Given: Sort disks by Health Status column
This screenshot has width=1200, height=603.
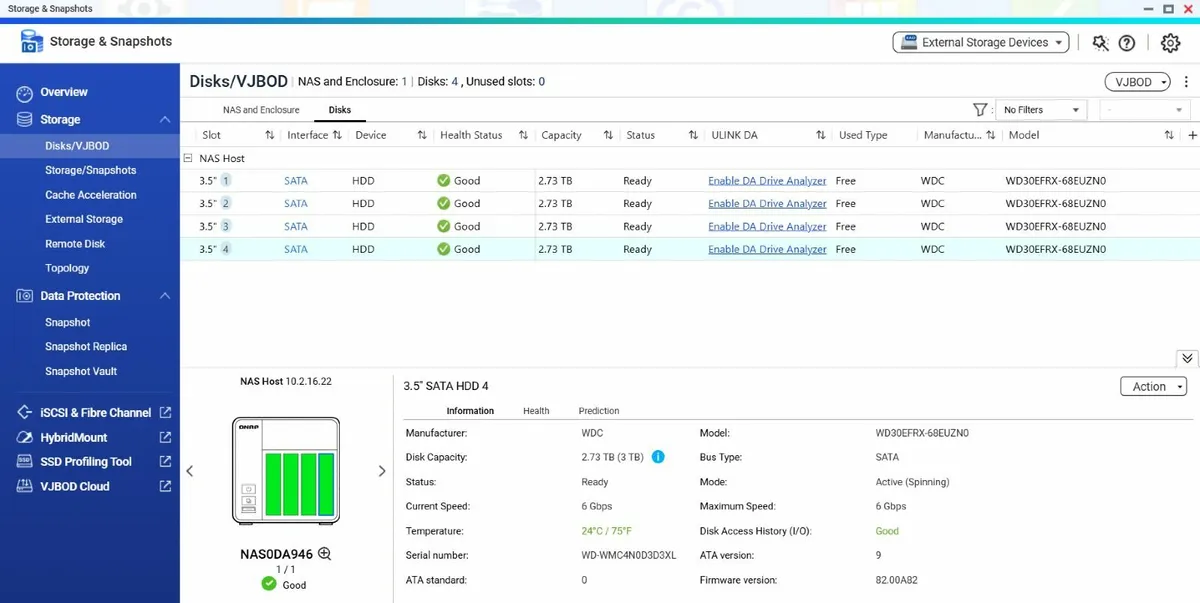Looking at the screenshot, I should pos(523,135).
